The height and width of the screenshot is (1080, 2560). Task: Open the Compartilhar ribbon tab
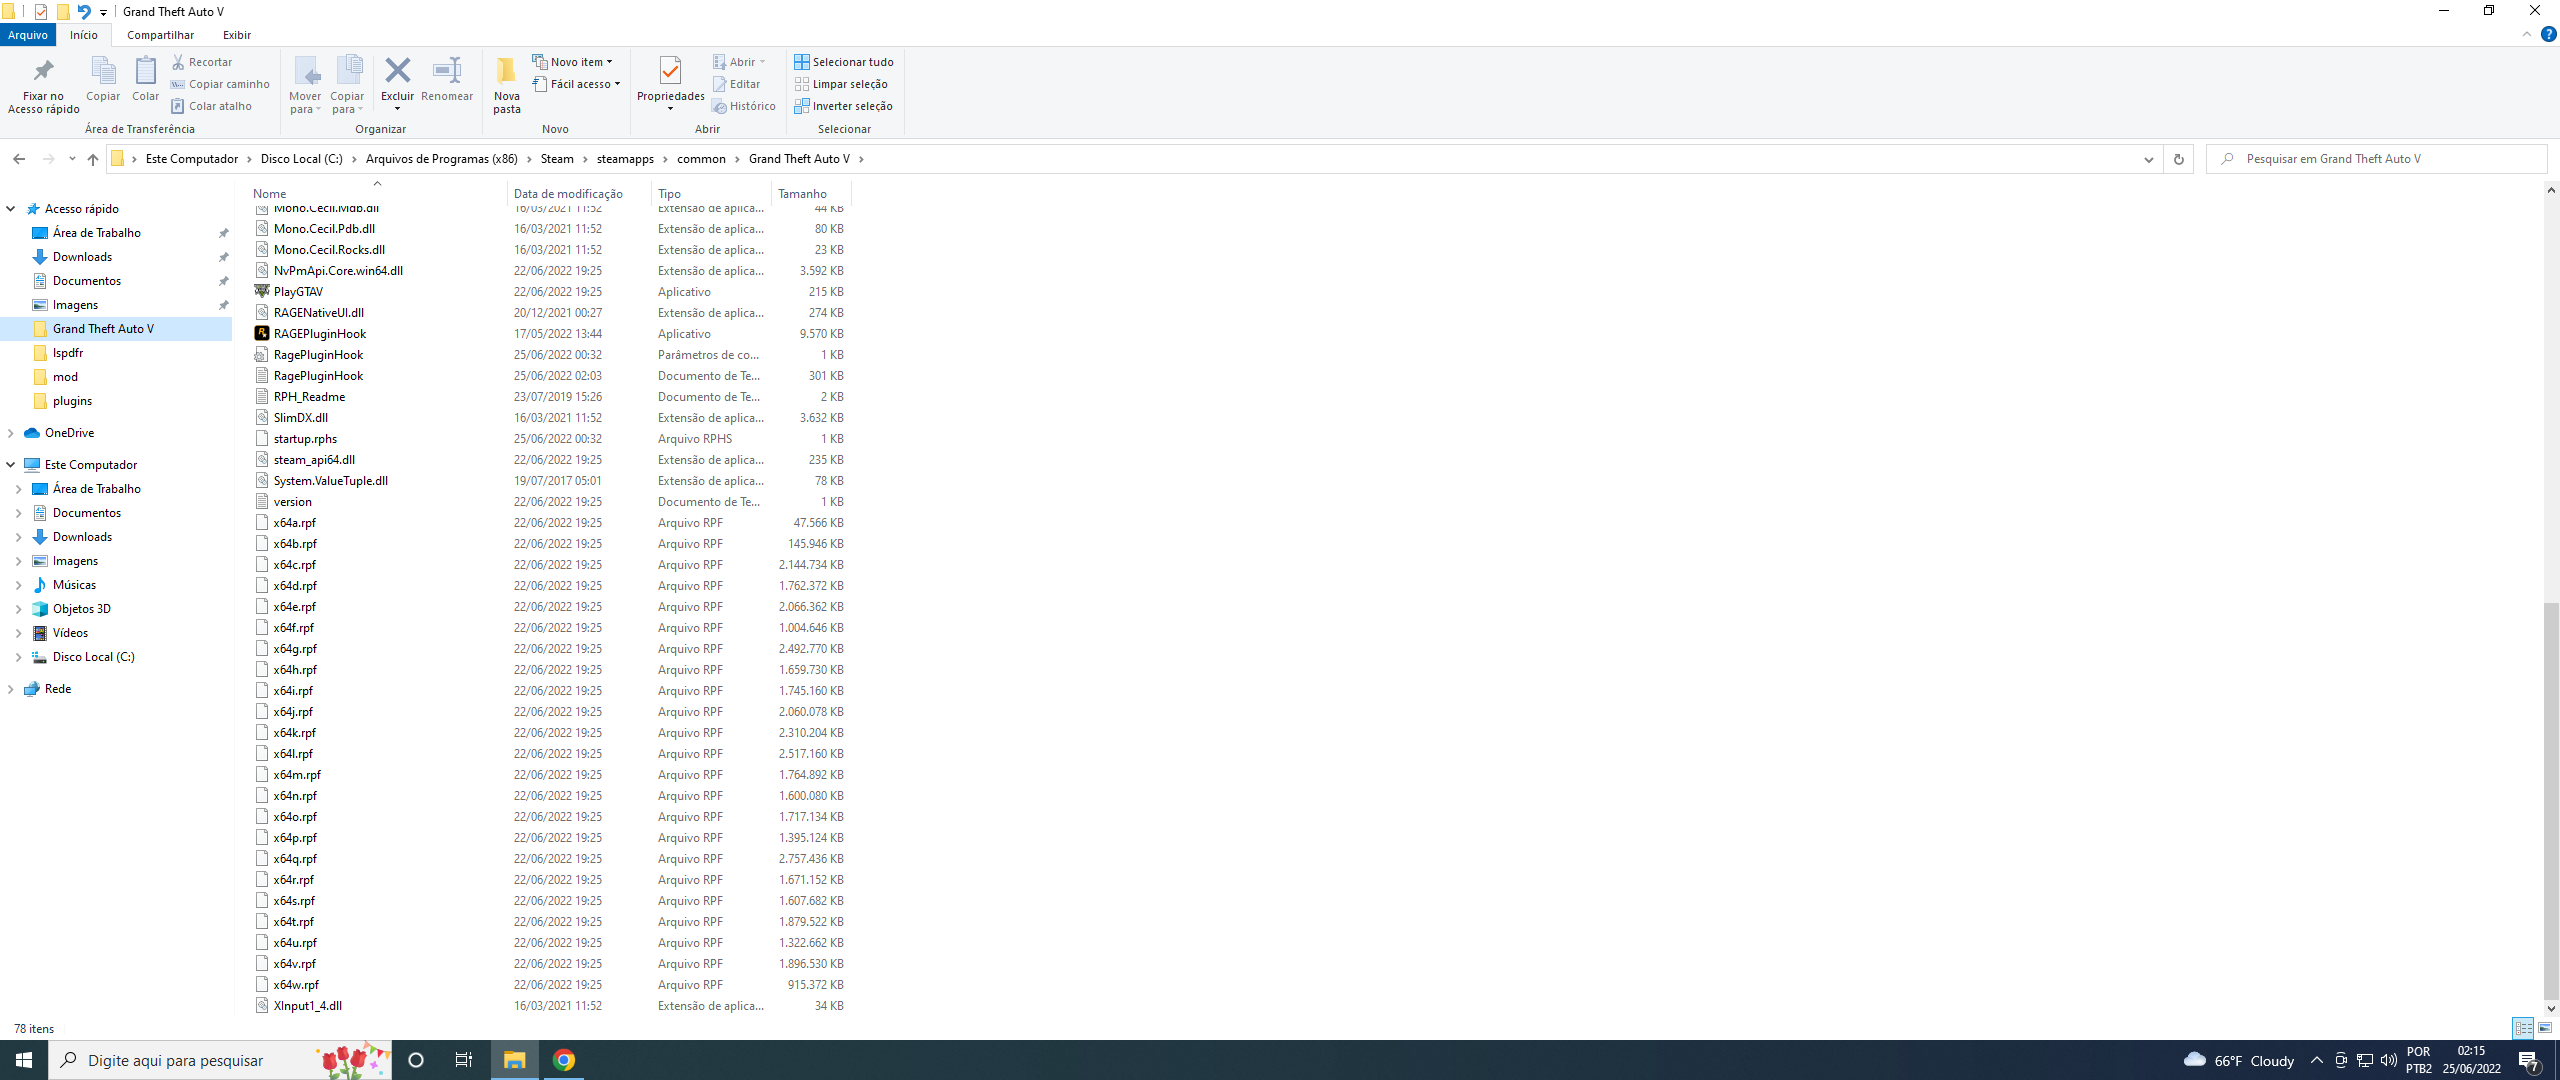(x=160, y=35)
